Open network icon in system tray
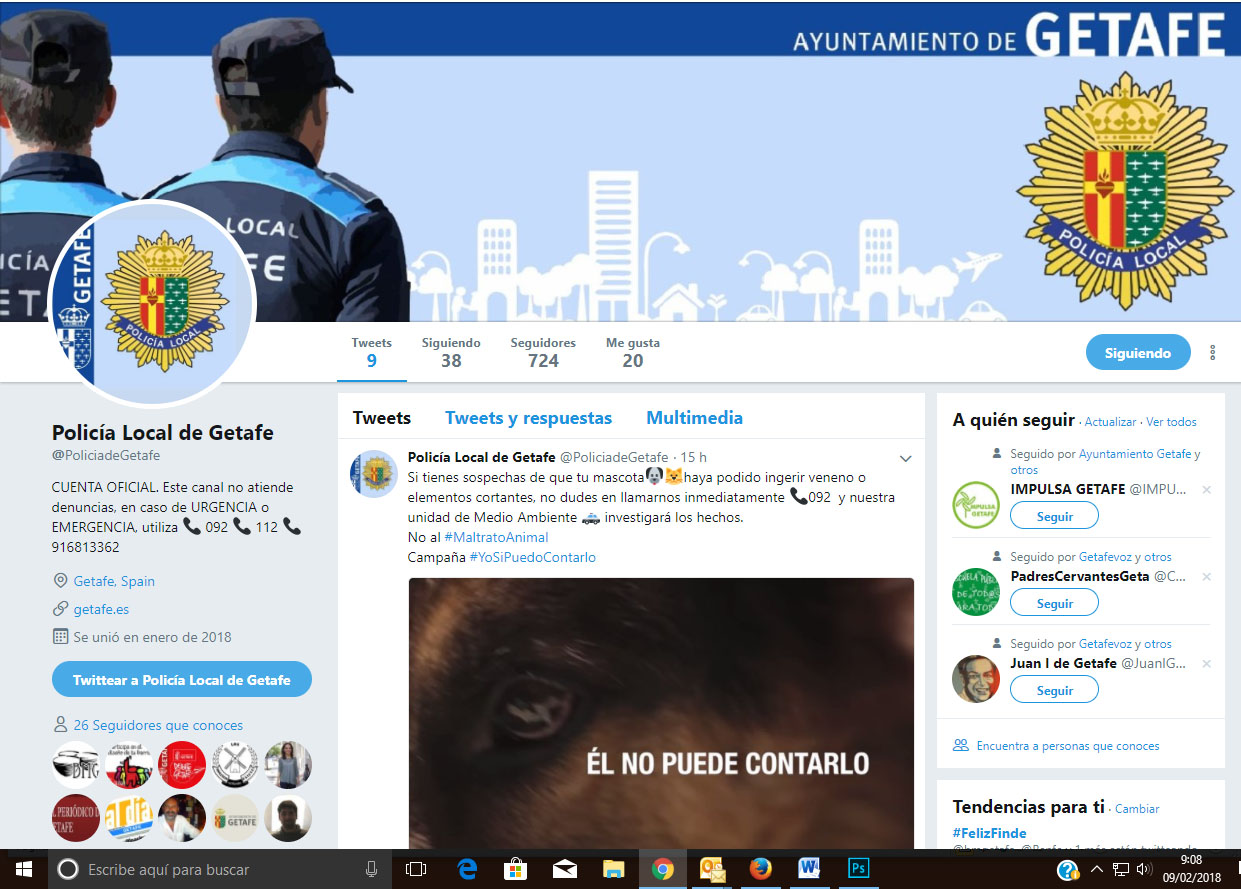This screenshot has width=1241, height=889. (1121, 869)
